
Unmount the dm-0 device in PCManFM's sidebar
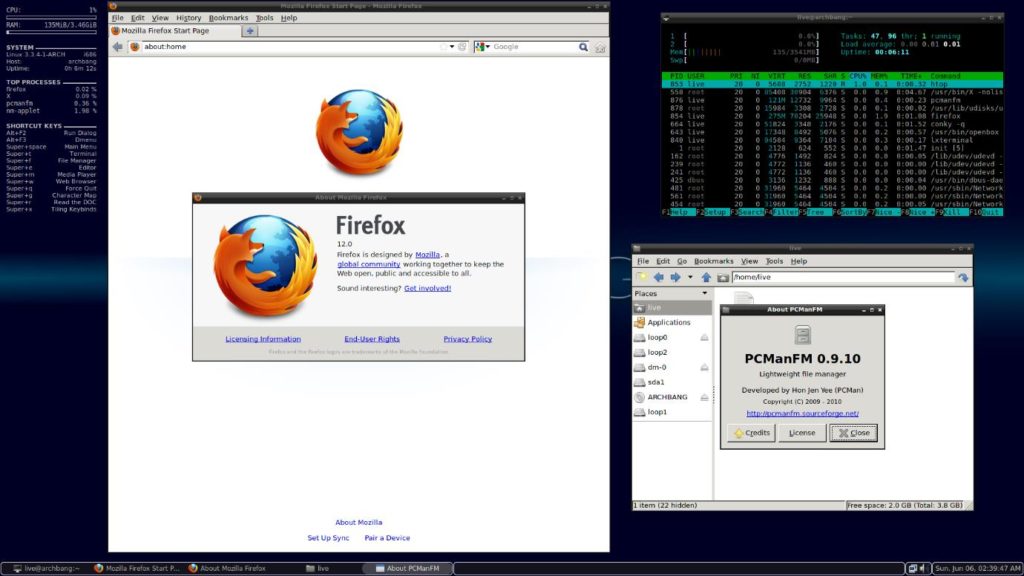click(x=705, y=366)
